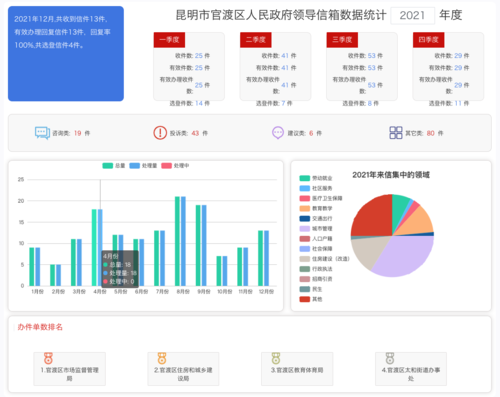Image resolution: width=500 pixels, height=397 pixels.
Task: Select the 一季度 quarter tab
Action: pos(169,40)
